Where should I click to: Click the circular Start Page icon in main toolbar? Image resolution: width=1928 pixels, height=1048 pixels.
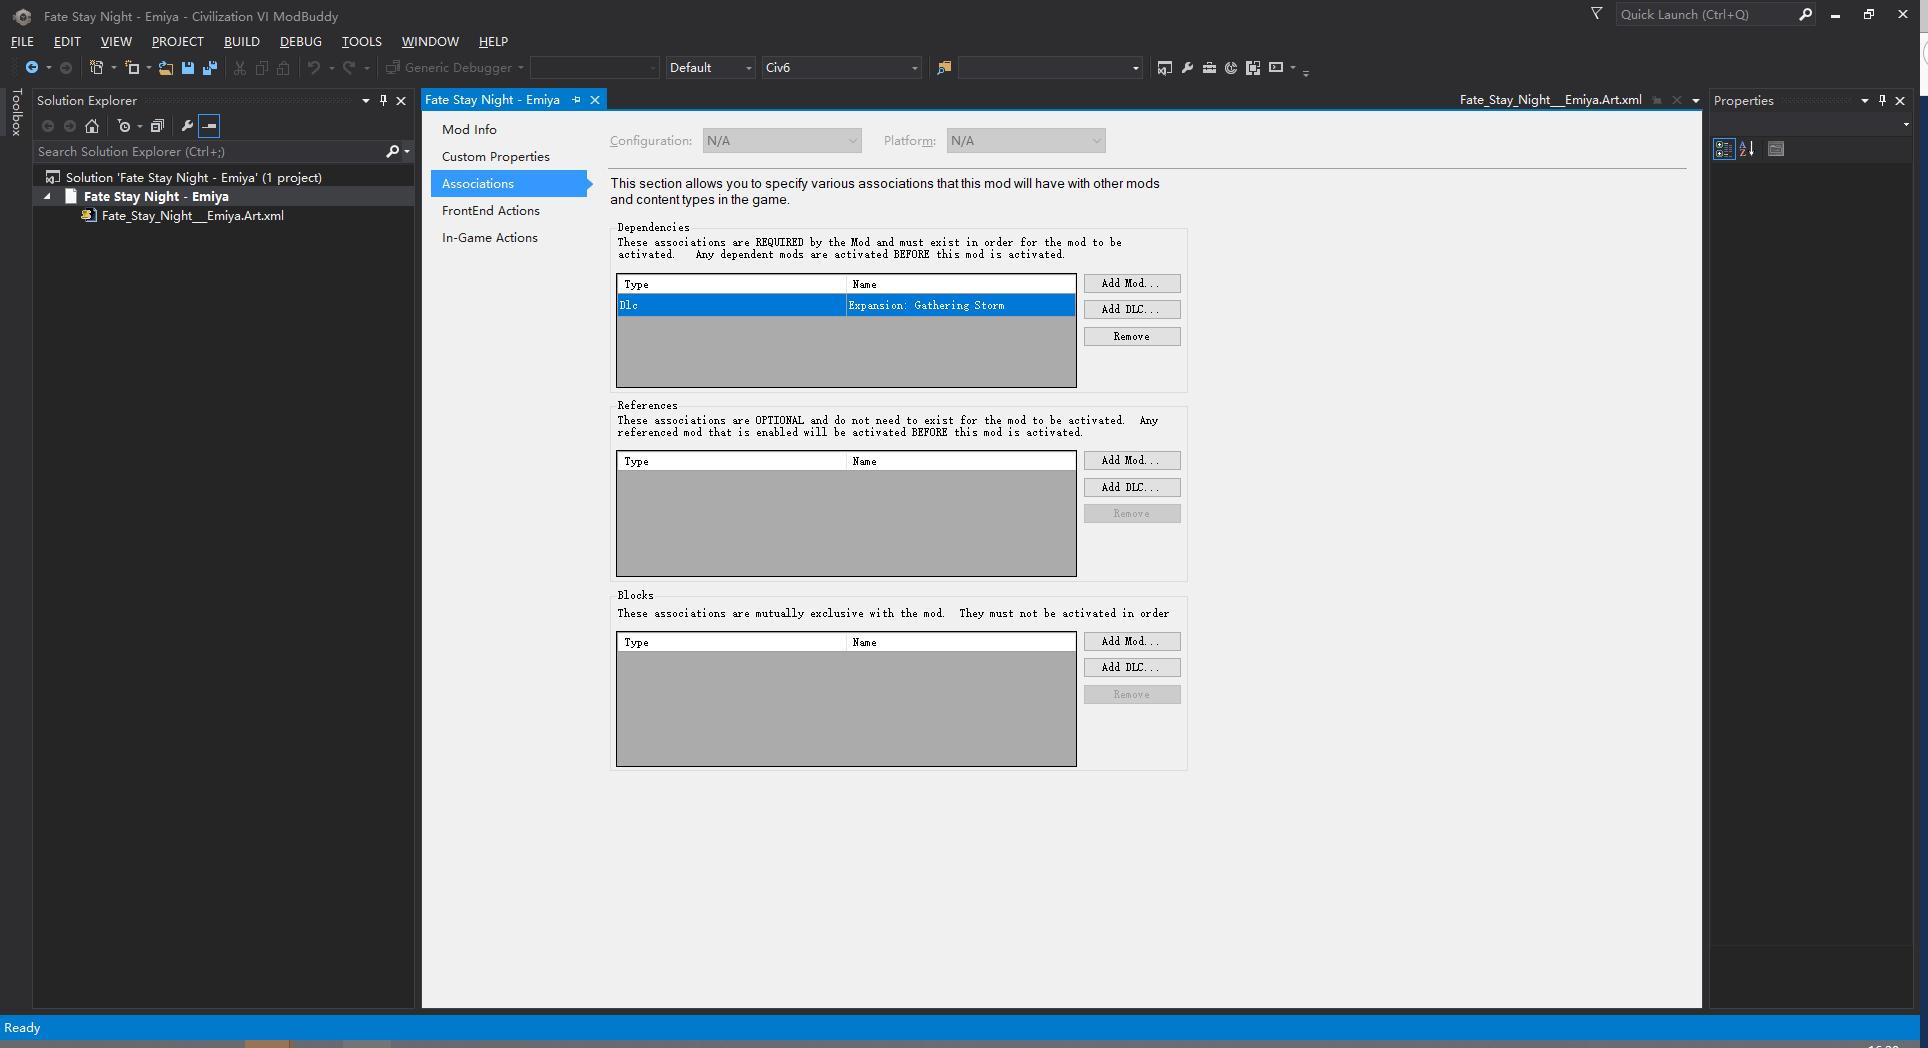[x=1231, y=67]
